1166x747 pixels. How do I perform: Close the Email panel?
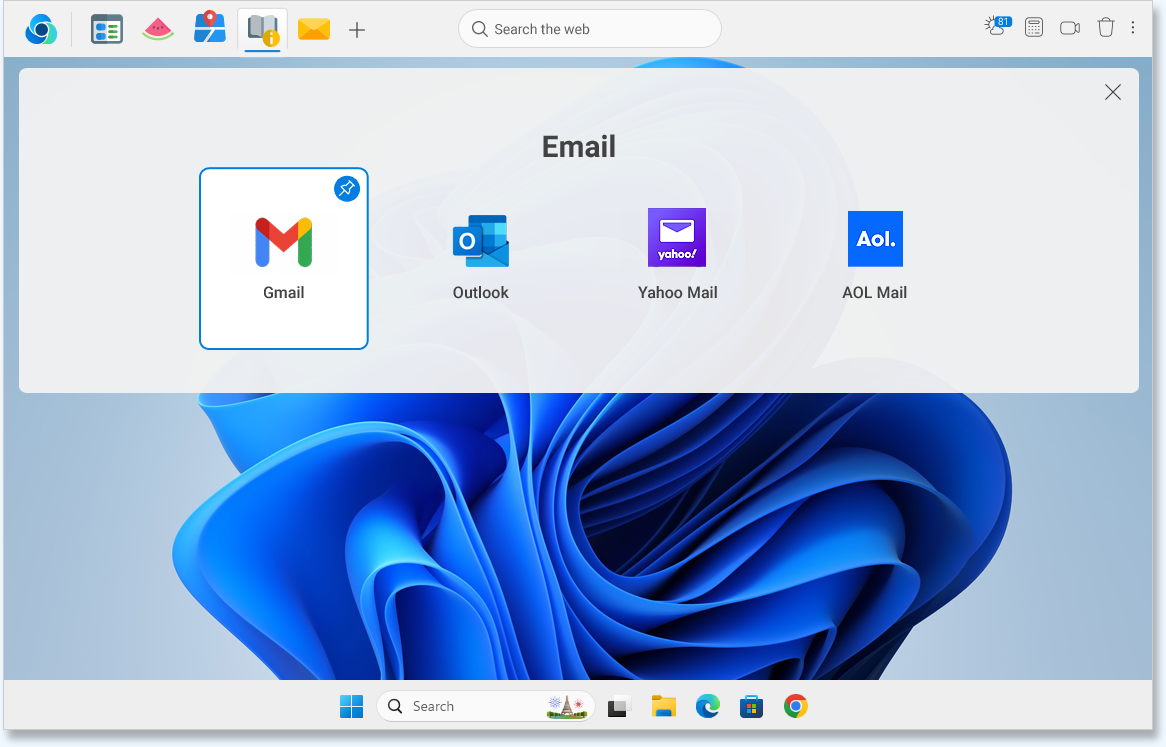(x=1112, y=92)
